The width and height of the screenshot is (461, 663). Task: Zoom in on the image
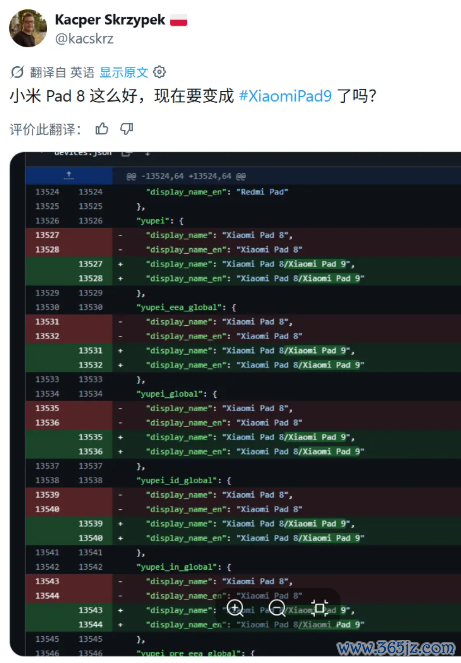coord(235,608)
